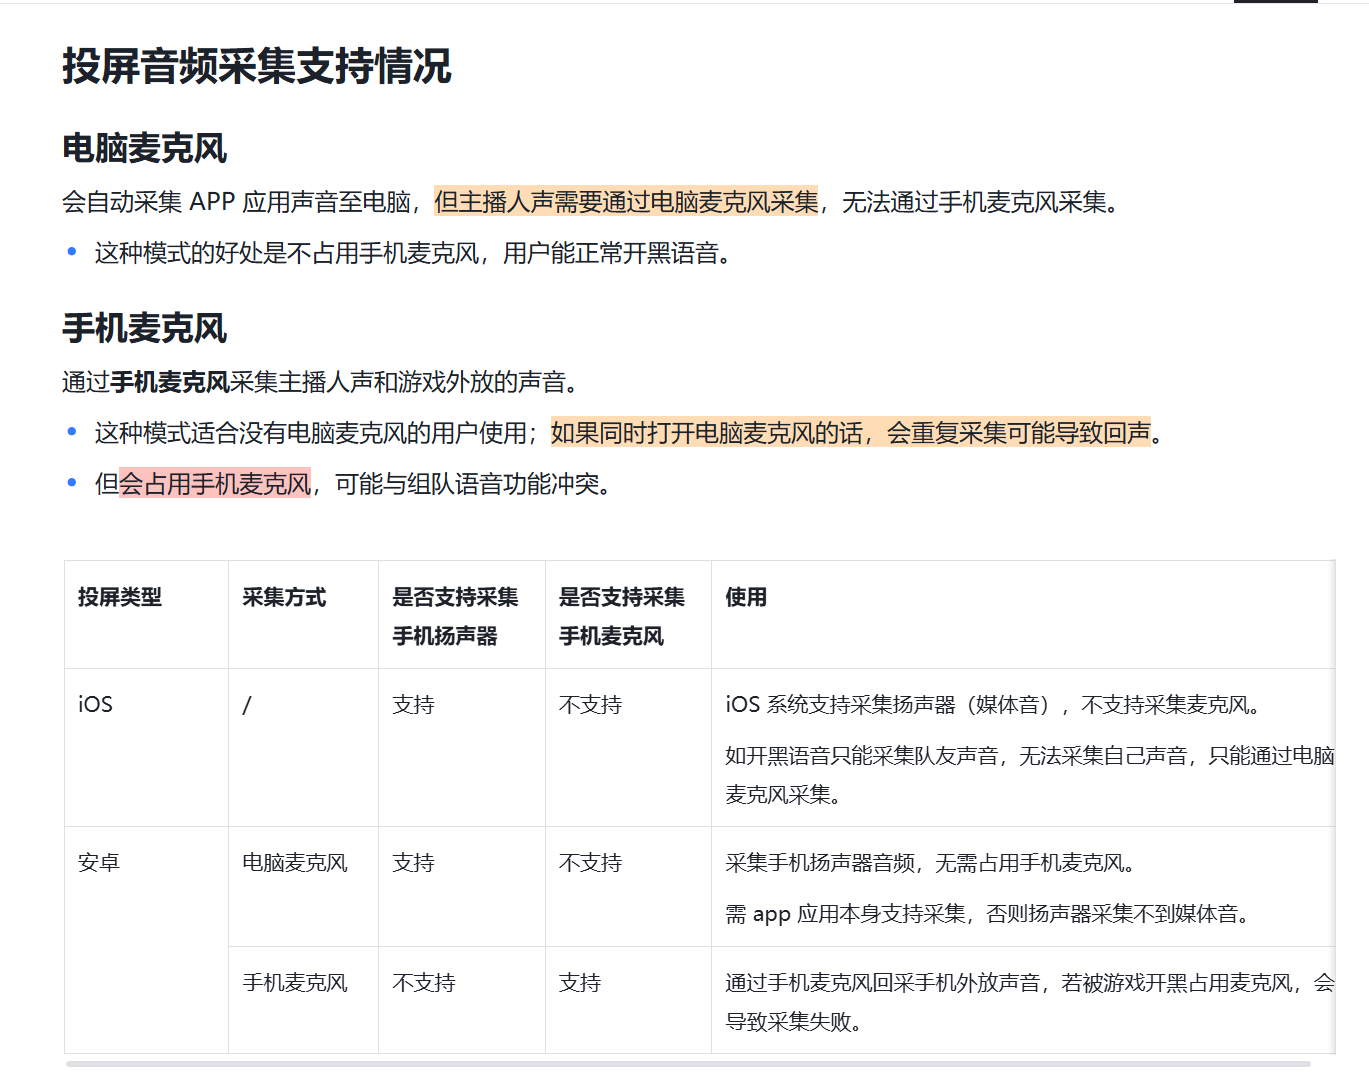This screenshot has width=1369, height=1091.
Task: Click pink highlighted text "会占用手机麦克风"
Action: (215, 484)
